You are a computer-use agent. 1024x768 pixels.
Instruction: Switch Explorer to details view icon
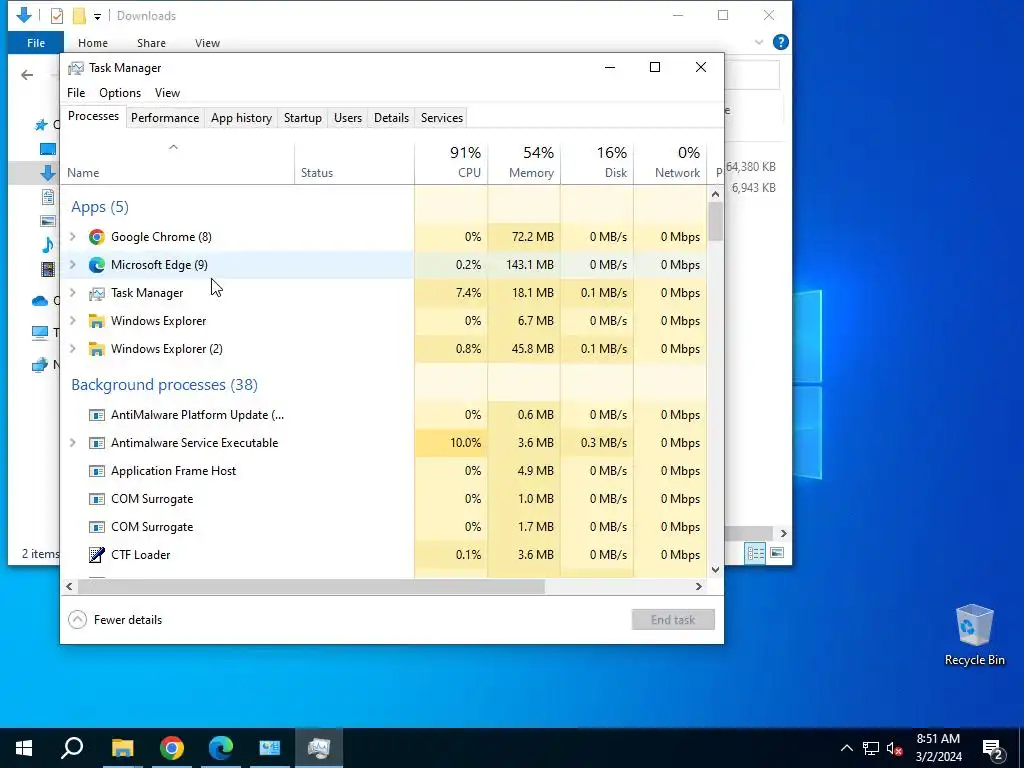756,553
